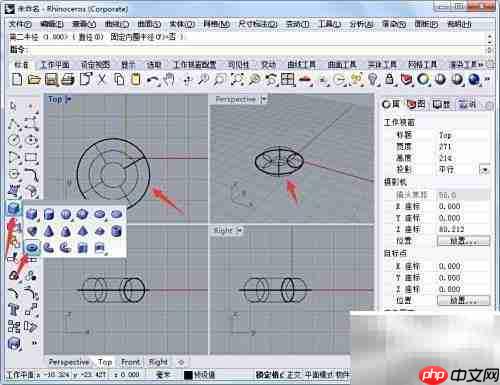Switch to the 曲线工具 toolbar tab
The height and width of the screenshot is (385, 500).
pyautogui.click(x=302, y=64)
